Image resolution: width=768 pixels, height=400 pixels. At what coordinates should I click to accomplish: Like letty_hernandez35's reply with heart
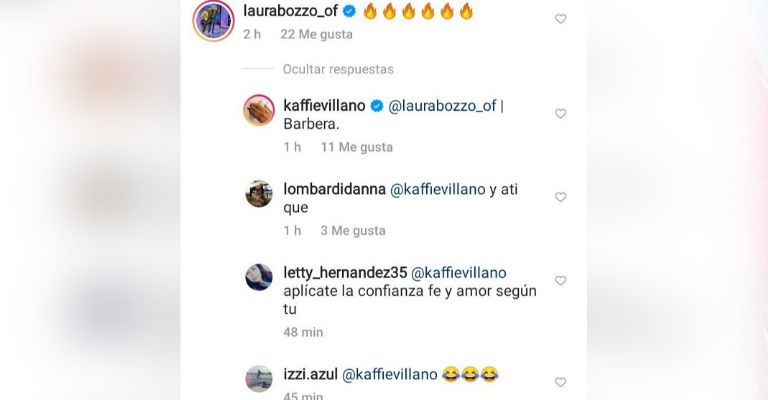click(560, 281)
